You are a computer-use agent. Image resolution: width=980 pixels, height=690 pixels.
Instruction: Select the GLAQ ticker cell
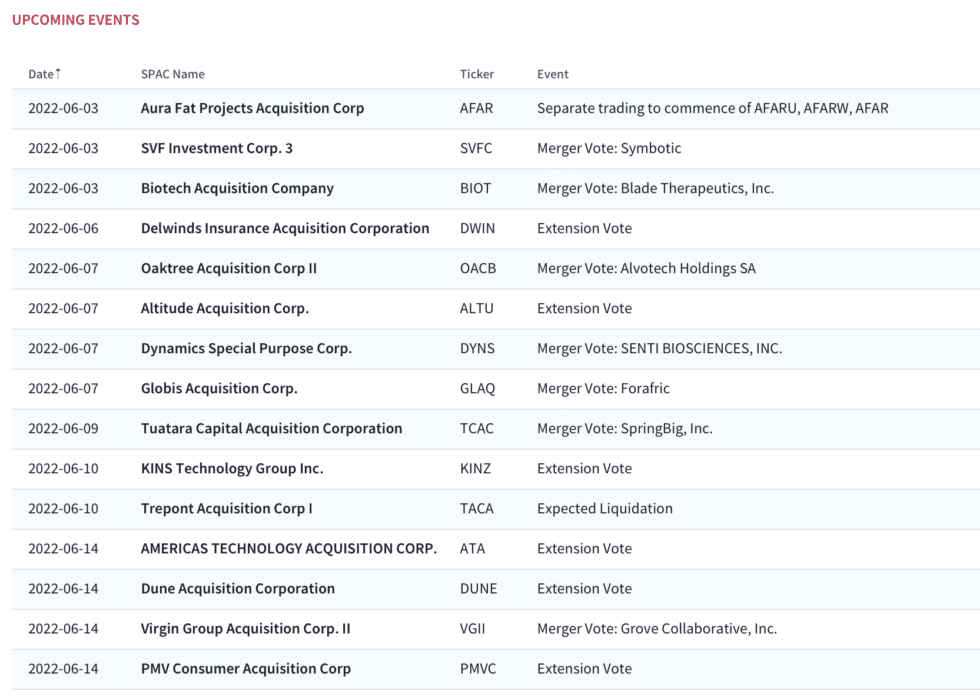[x=478, y=388]
